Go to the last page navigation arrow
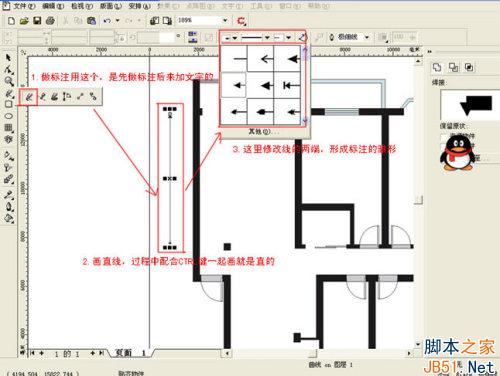 coord(101,353)
